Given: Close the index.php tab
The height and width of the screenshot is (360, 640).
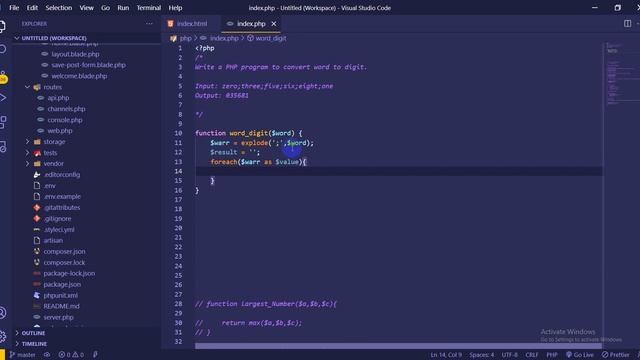Looking at the screenshot, I should tap(274, 24).
